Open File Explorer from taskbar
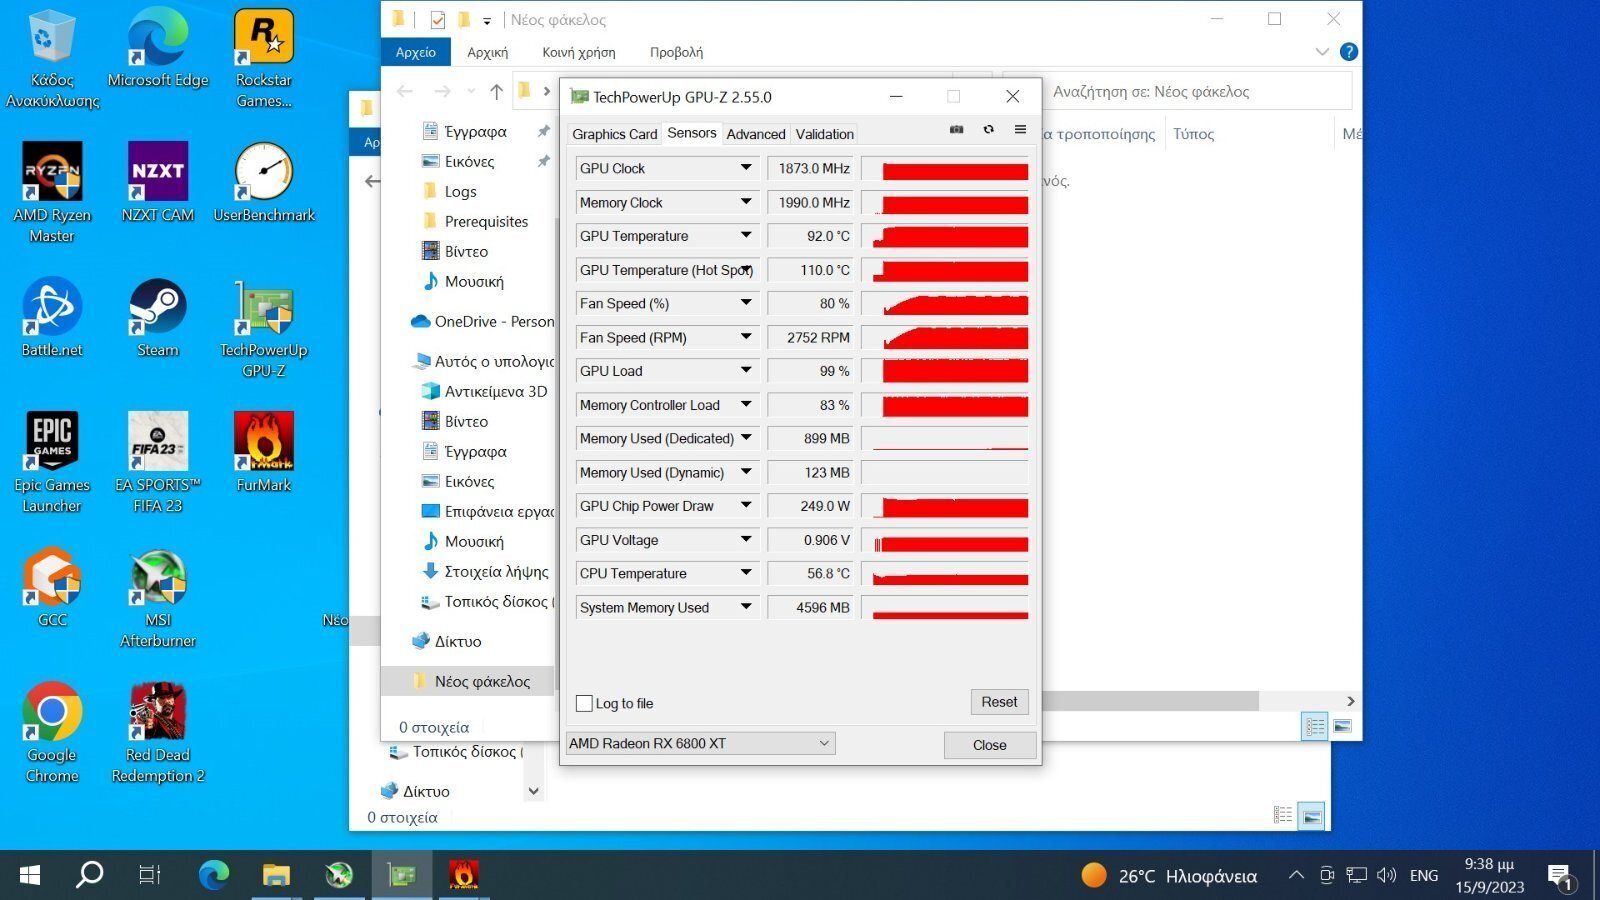 [x=276, y=875]
